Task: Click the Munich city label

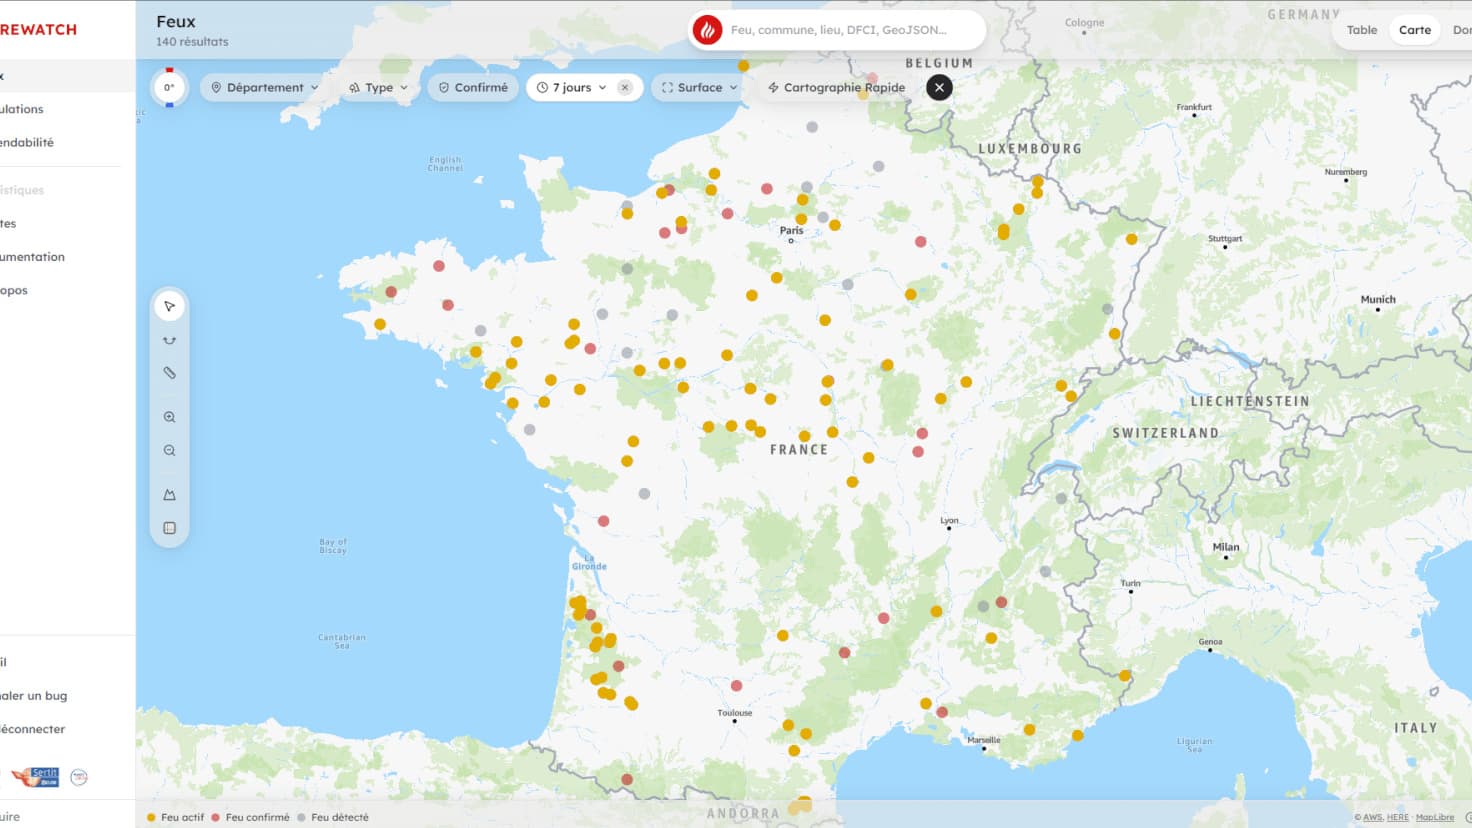Action: coord(1378,299)
